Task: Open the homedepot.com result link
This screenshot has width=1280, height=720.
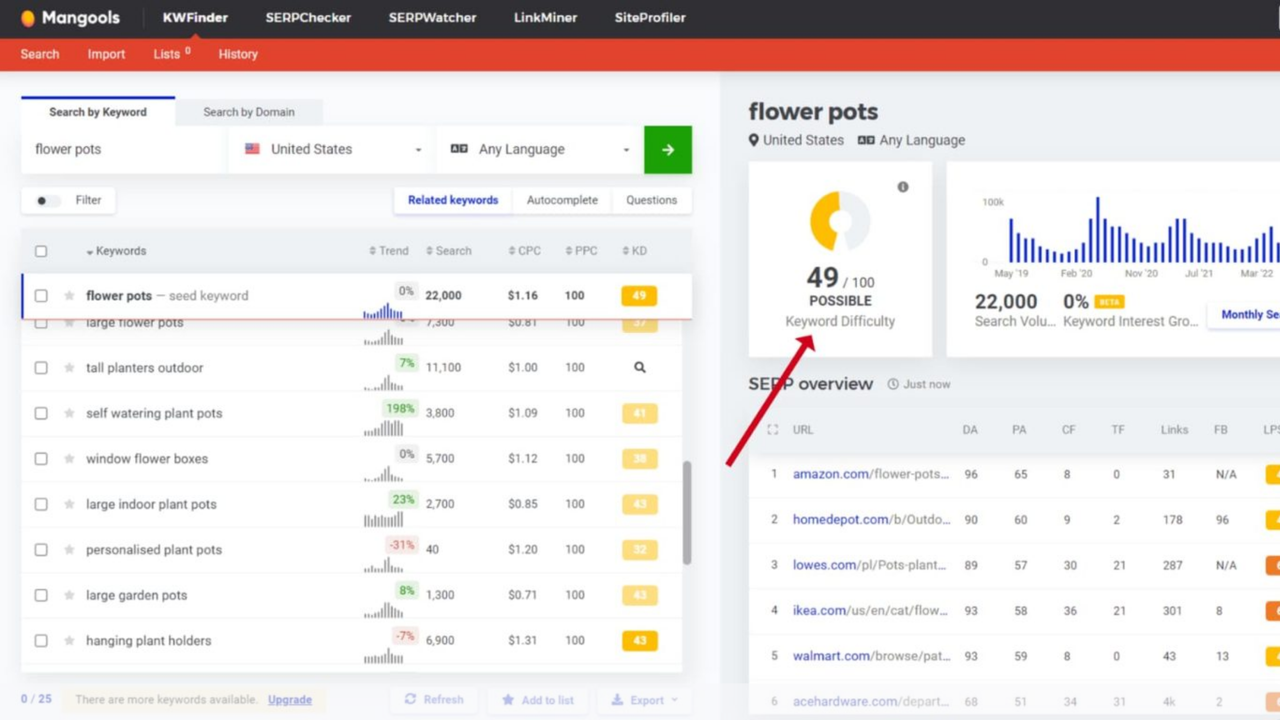Action: point(869,520)
